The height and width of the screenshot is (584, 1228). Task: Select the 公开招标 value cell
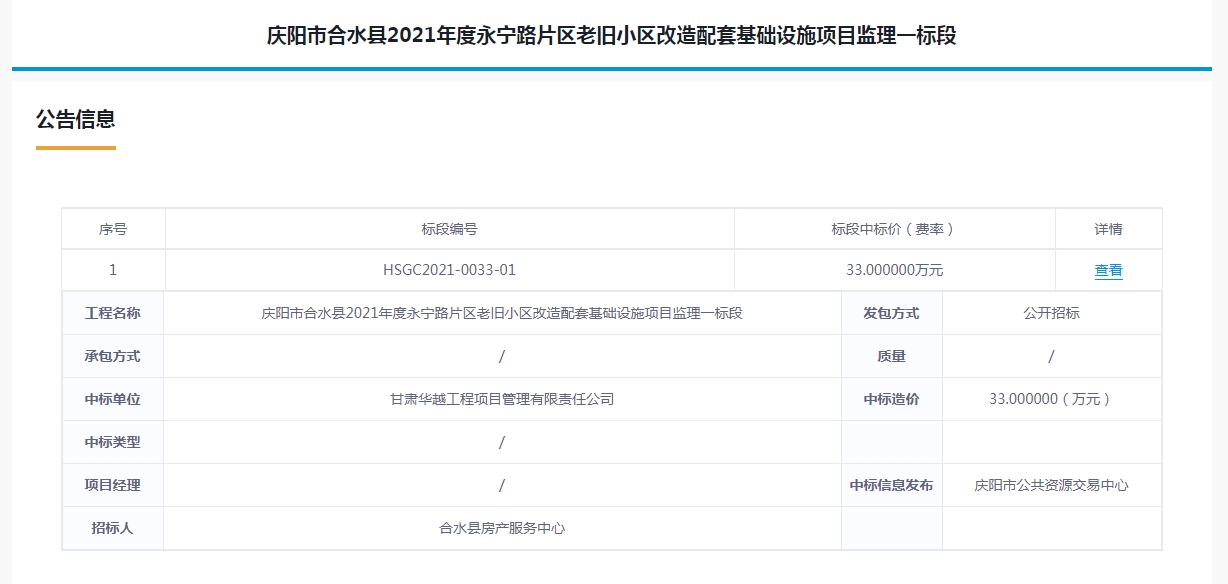click(x=1051, y=313)
